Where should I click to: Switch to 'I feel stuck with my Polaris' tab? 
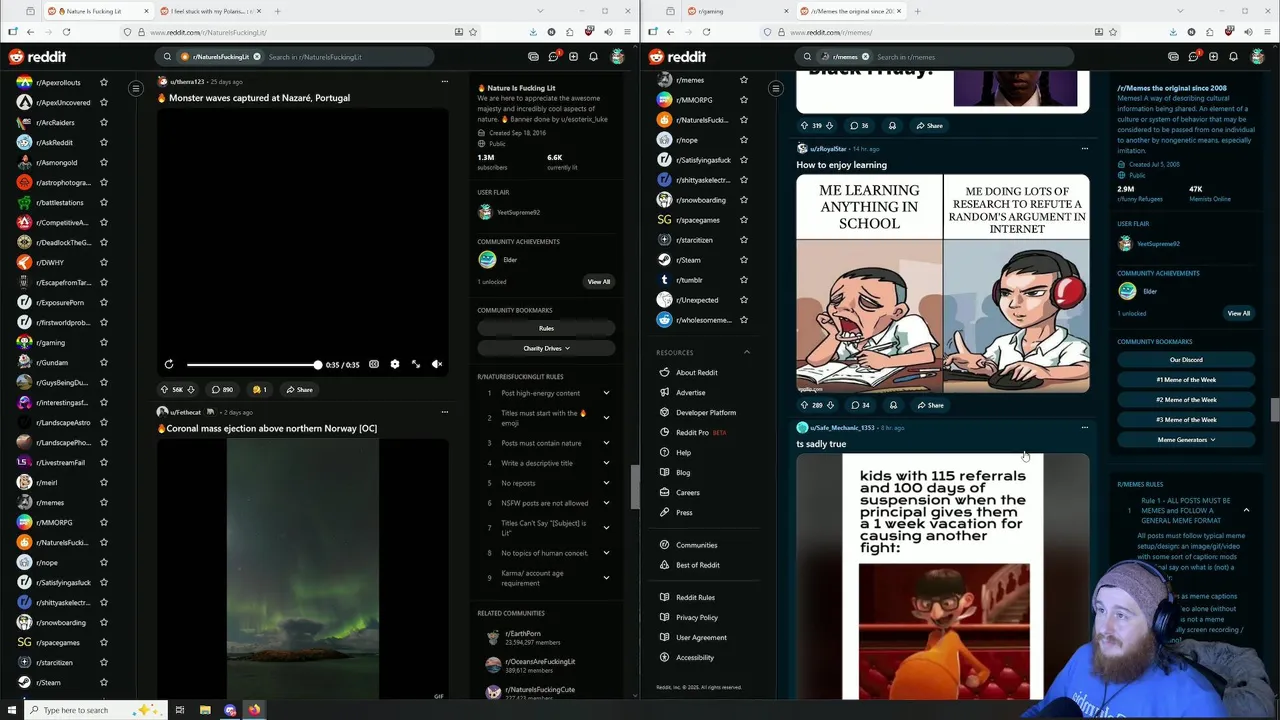point(208,11)
